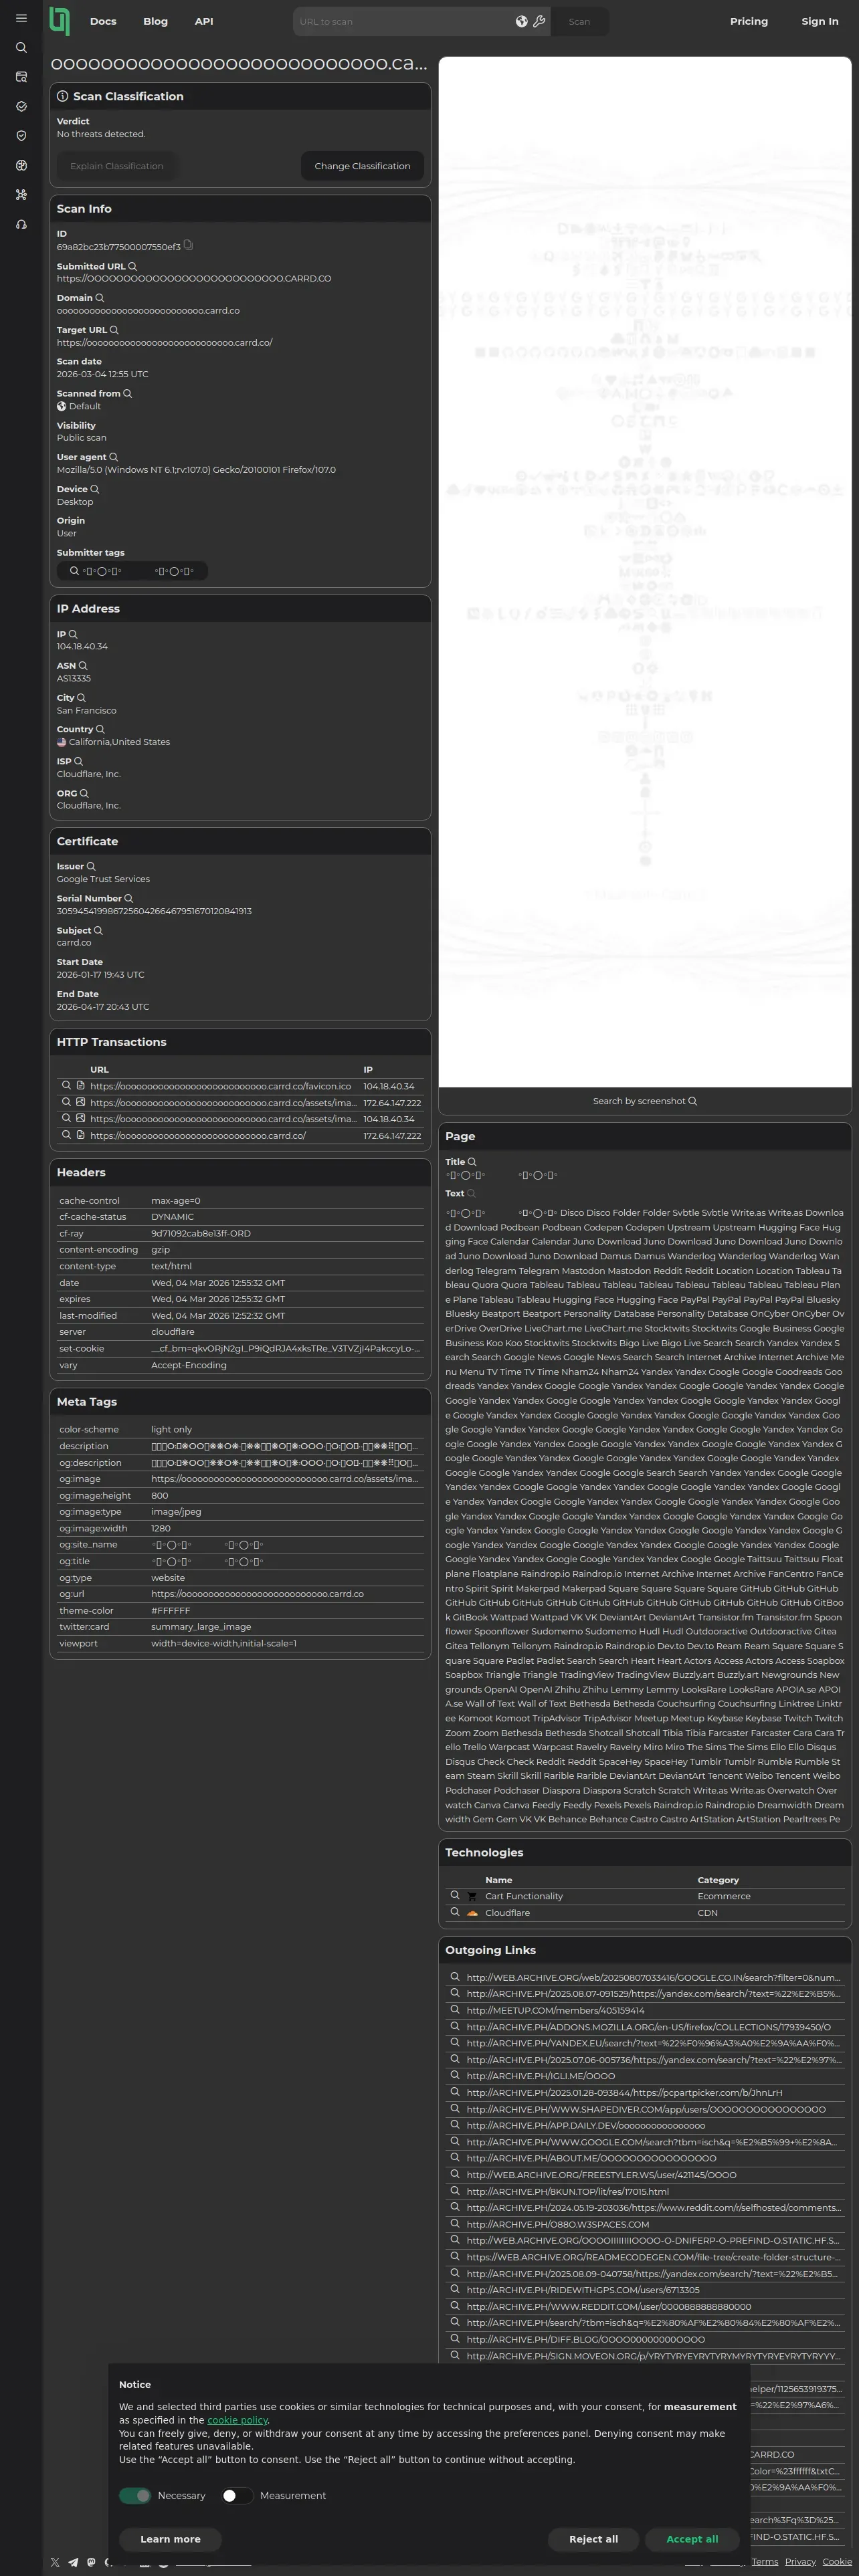Click magnifier icon next to certificate Subject
Image resolution: width=859 pixels, height=2576 pixels.
click(98, 930)
